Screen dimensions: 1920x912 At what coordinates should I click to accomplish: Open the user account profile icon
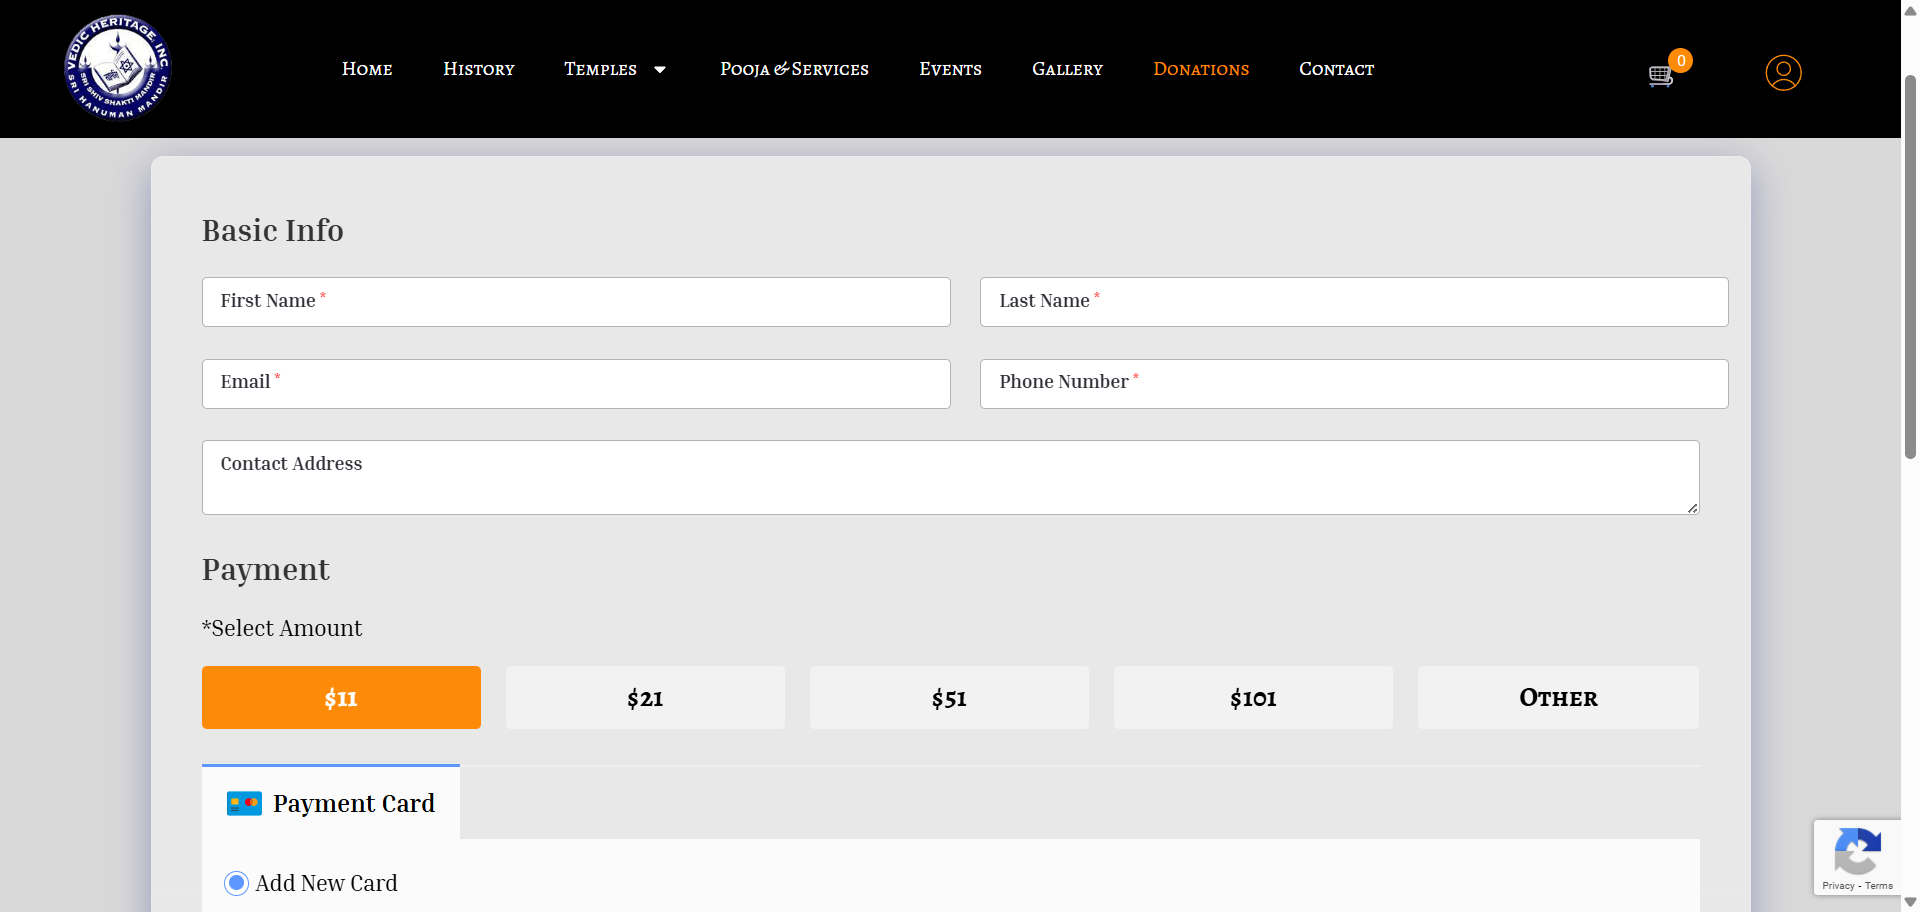coord(1782,73)
